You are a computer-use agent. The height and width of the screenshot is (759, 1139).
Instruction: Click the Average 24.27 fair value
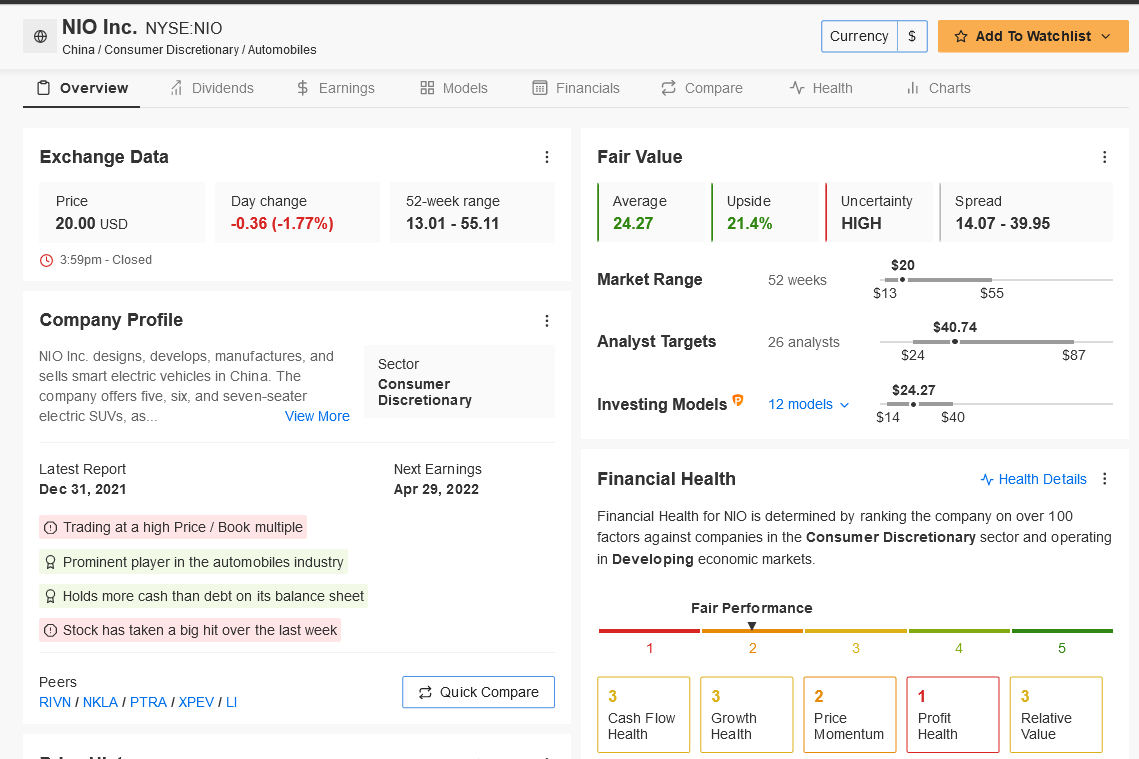pyautogui.click(x=633, y=224)
